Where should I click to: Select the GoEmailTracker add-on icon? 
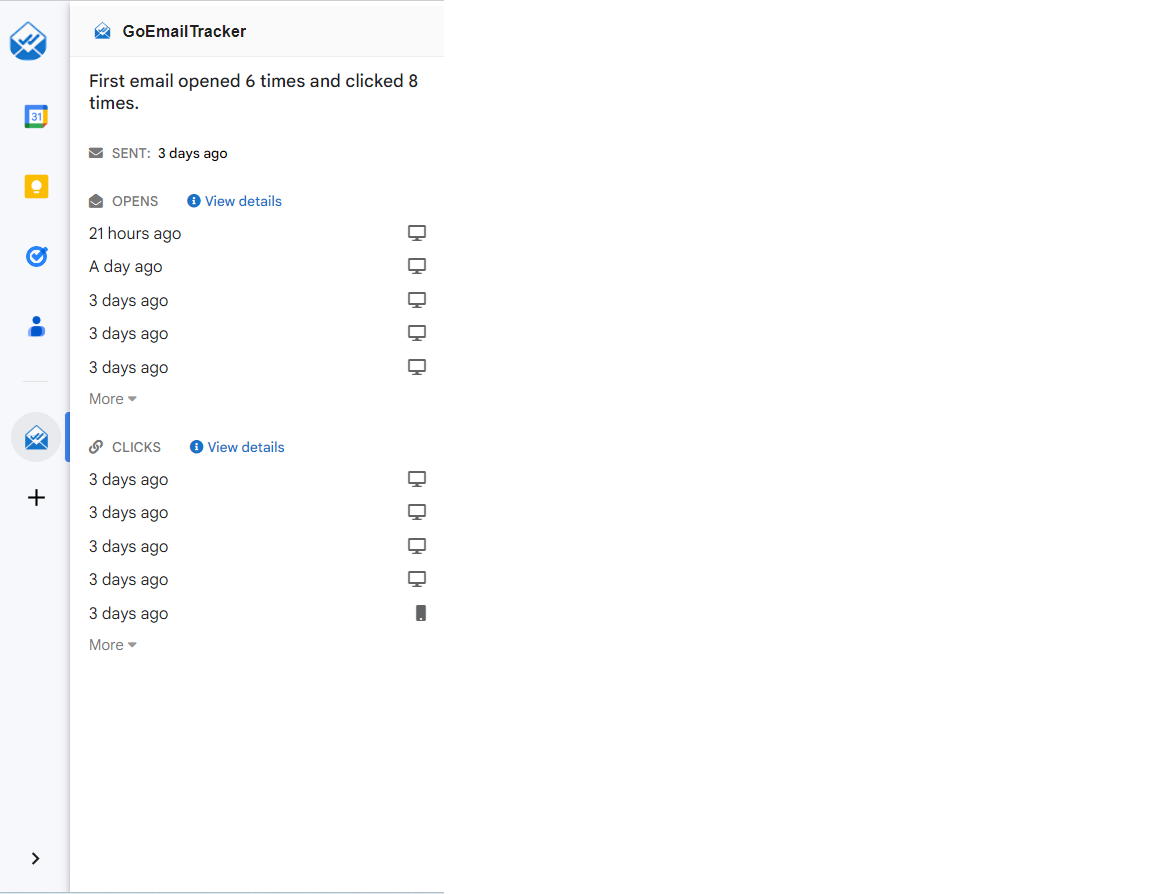pos(36,437)
